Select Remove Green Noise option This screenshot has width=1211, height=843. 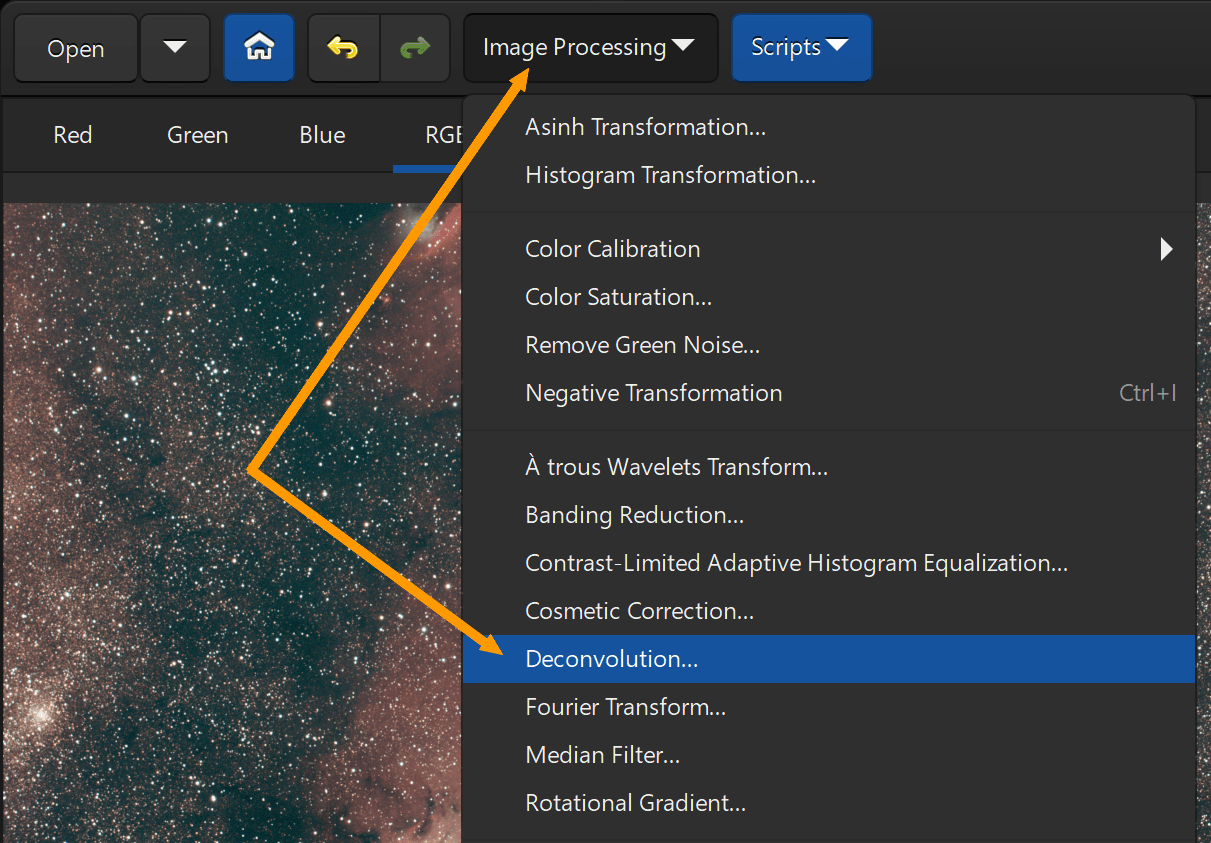[x=642, y=345]
